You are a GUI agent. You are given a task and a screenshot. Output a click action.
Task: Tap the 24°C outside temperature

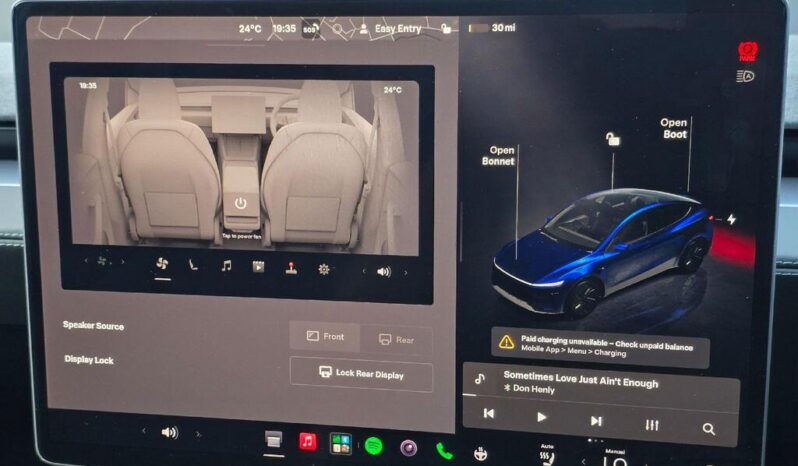click(250, 28)
